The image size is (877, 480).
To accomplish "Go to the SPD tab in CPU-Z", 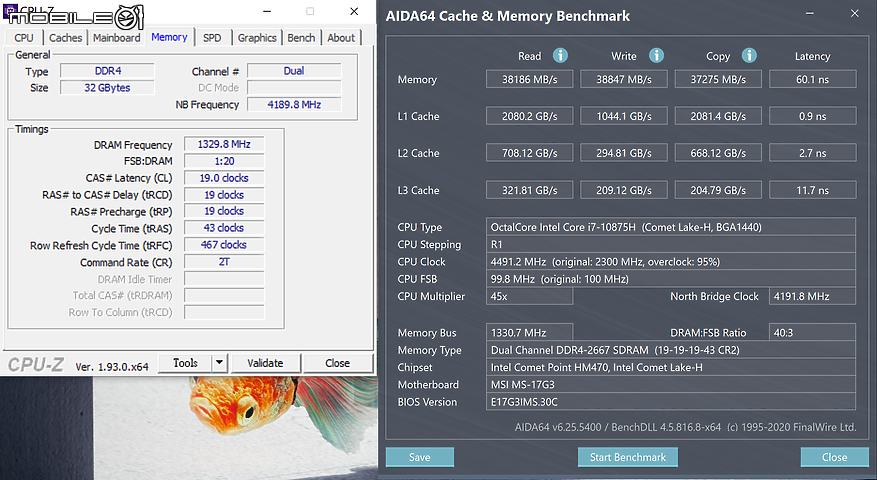I will (x=212, y=38).
